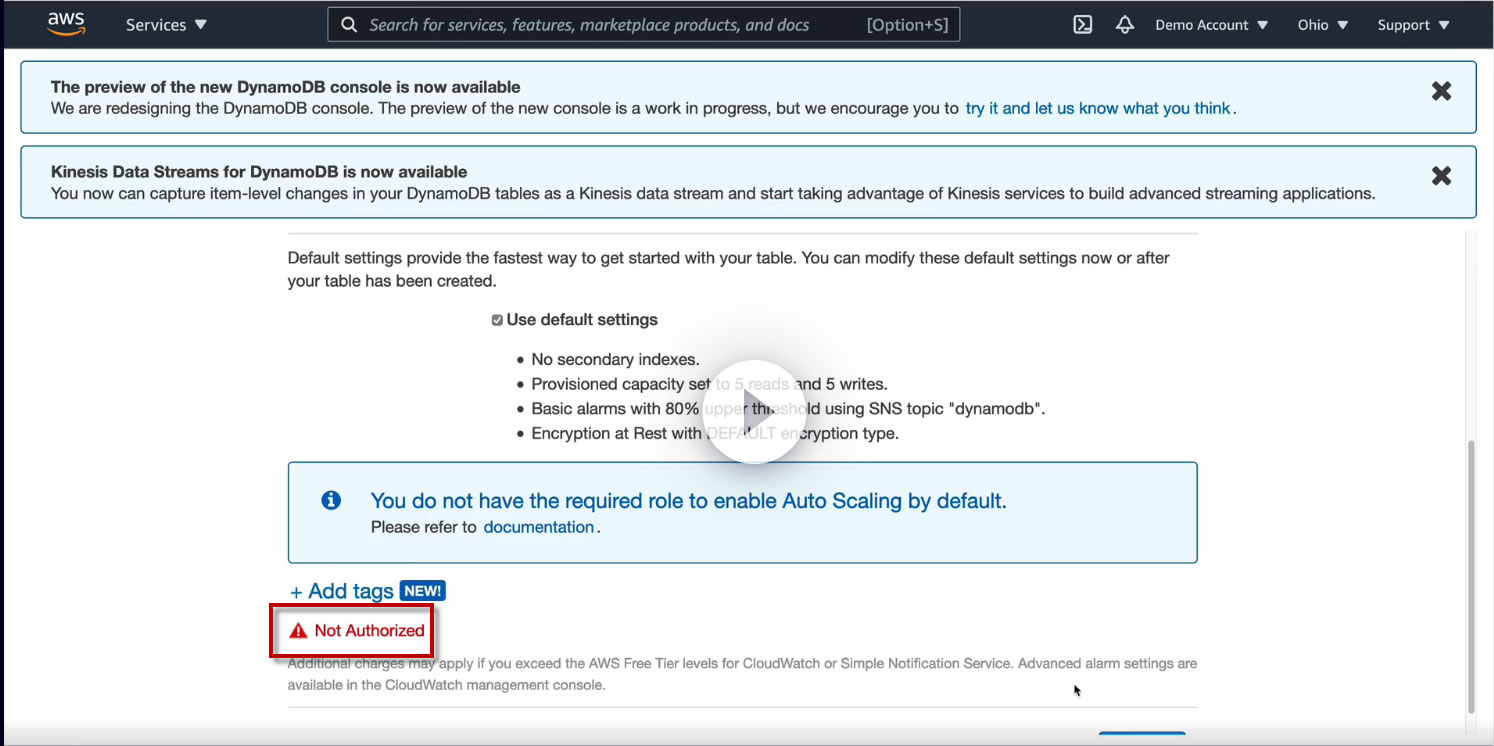
Task: Expand the Add tags section
Action: click(x=341, y=591)
